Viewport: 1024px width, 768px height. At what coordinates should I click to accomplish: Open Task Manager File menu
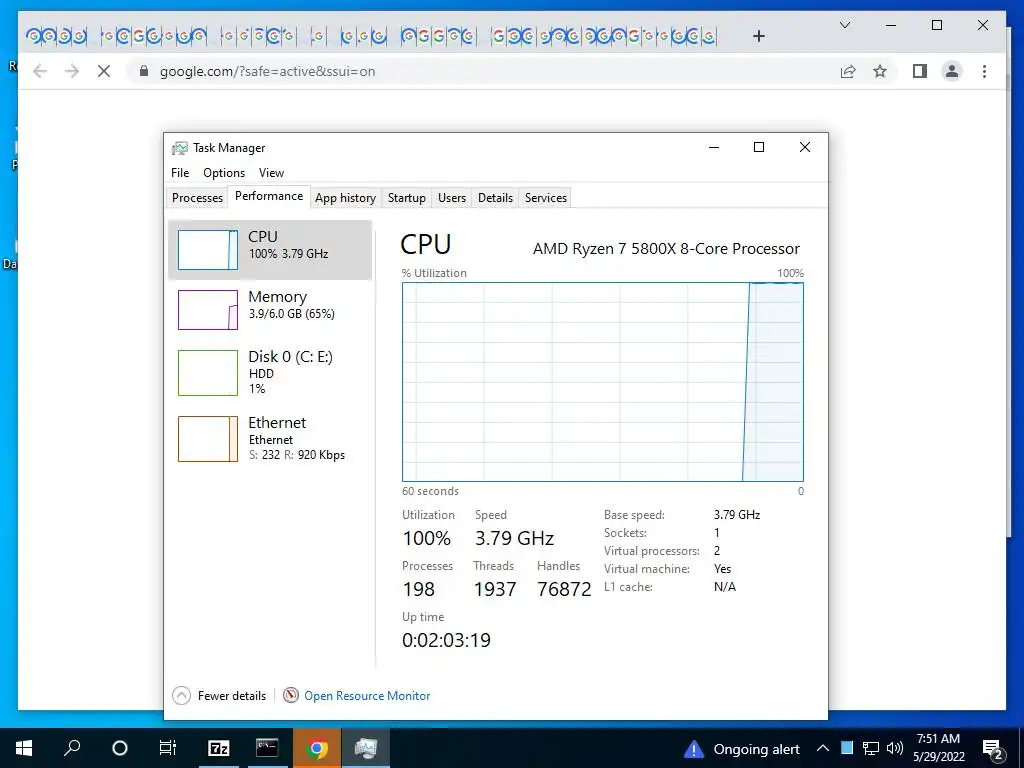point(180,172)
